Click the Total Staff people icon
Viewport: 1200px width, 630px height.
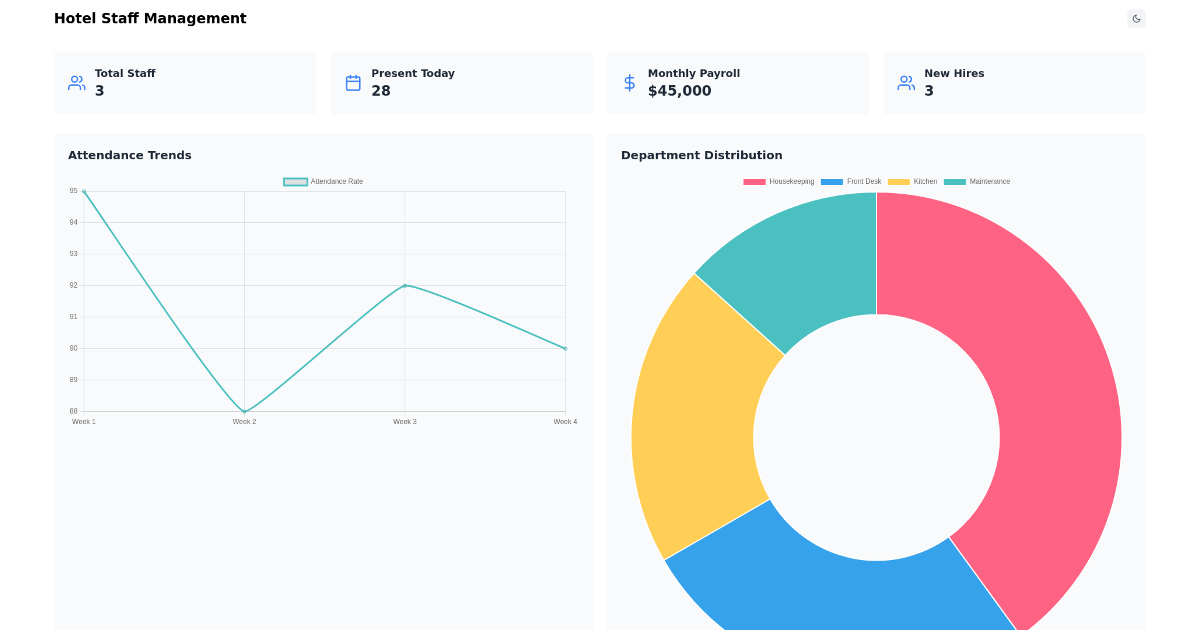(x=76, y=83)
